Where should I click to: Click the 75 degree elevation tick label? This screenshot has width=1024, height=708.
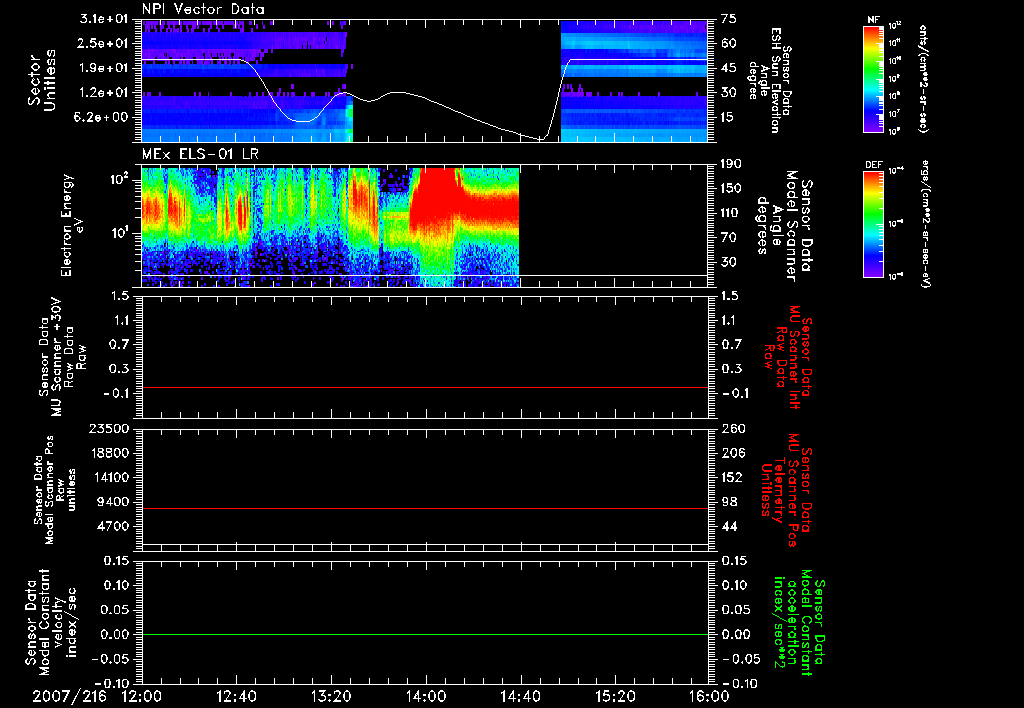(729, 19)
